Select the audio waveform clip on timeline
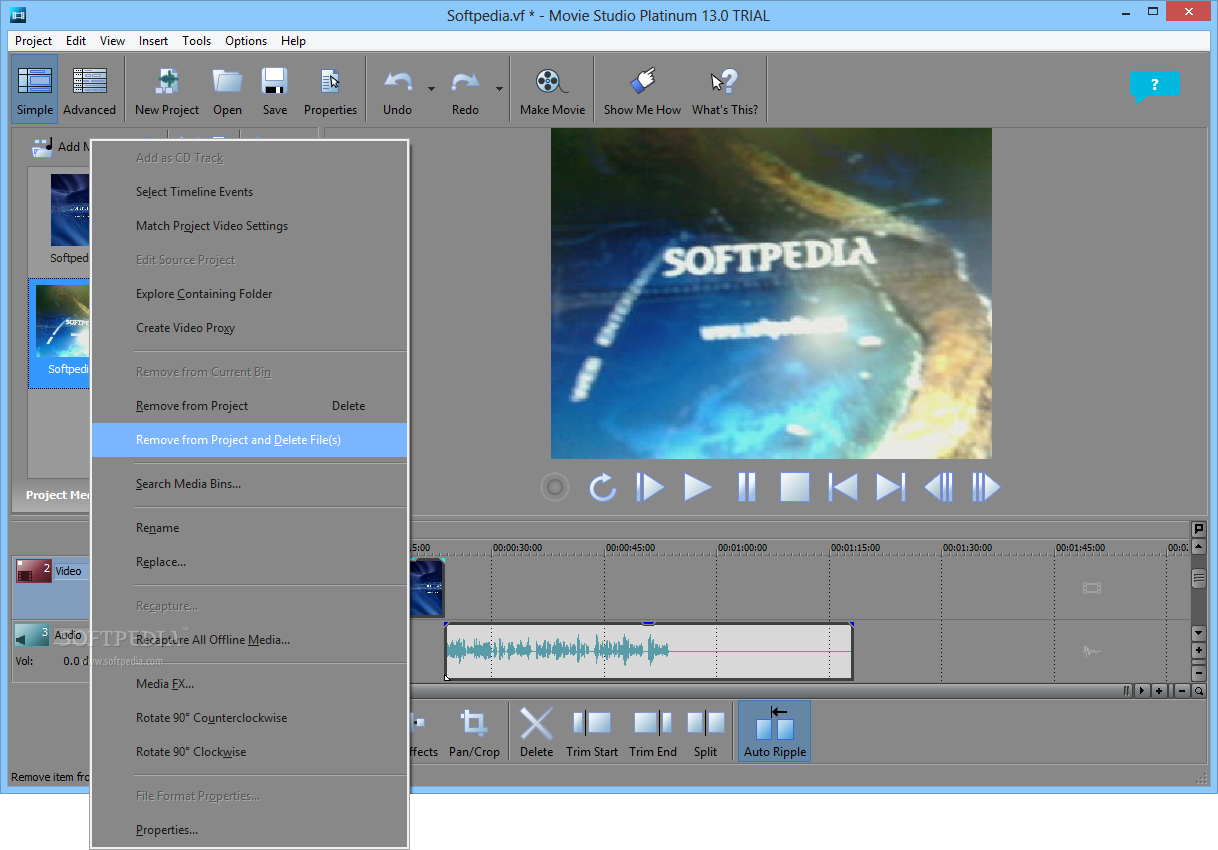The image size is (1218, 850). pos(649,651)
